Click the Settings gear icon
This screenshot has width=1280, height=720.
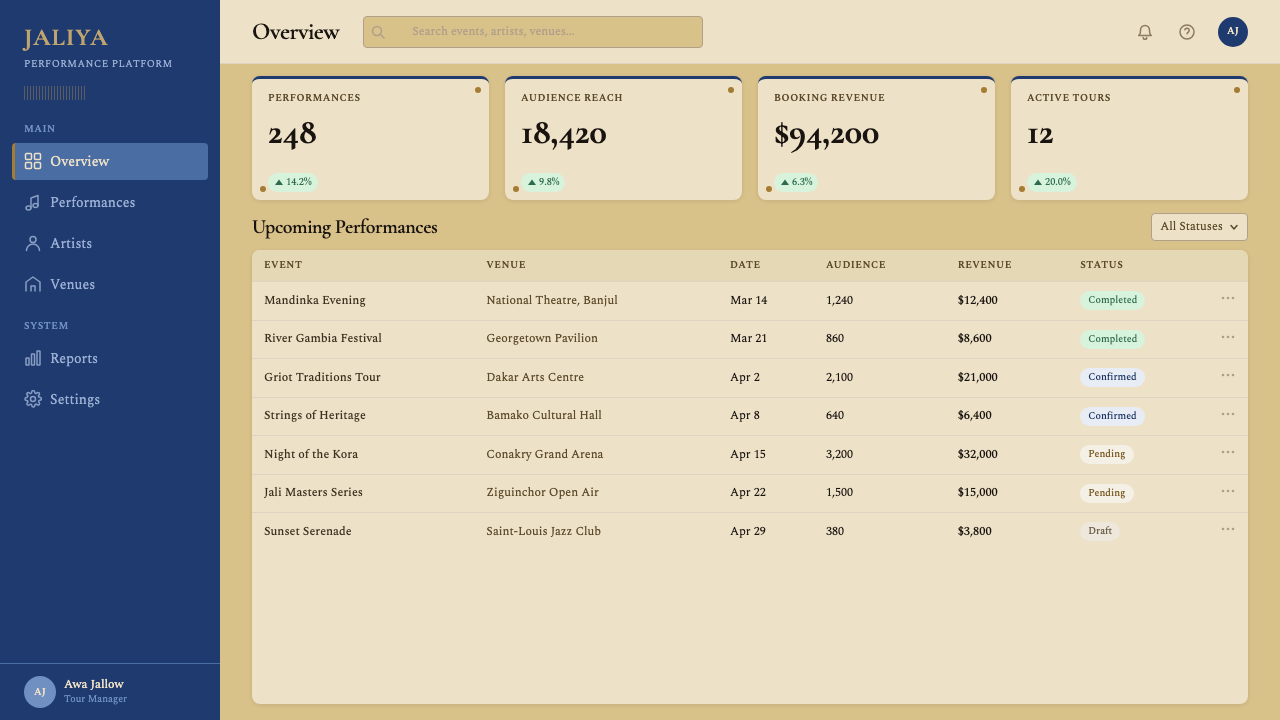point(33,399)
